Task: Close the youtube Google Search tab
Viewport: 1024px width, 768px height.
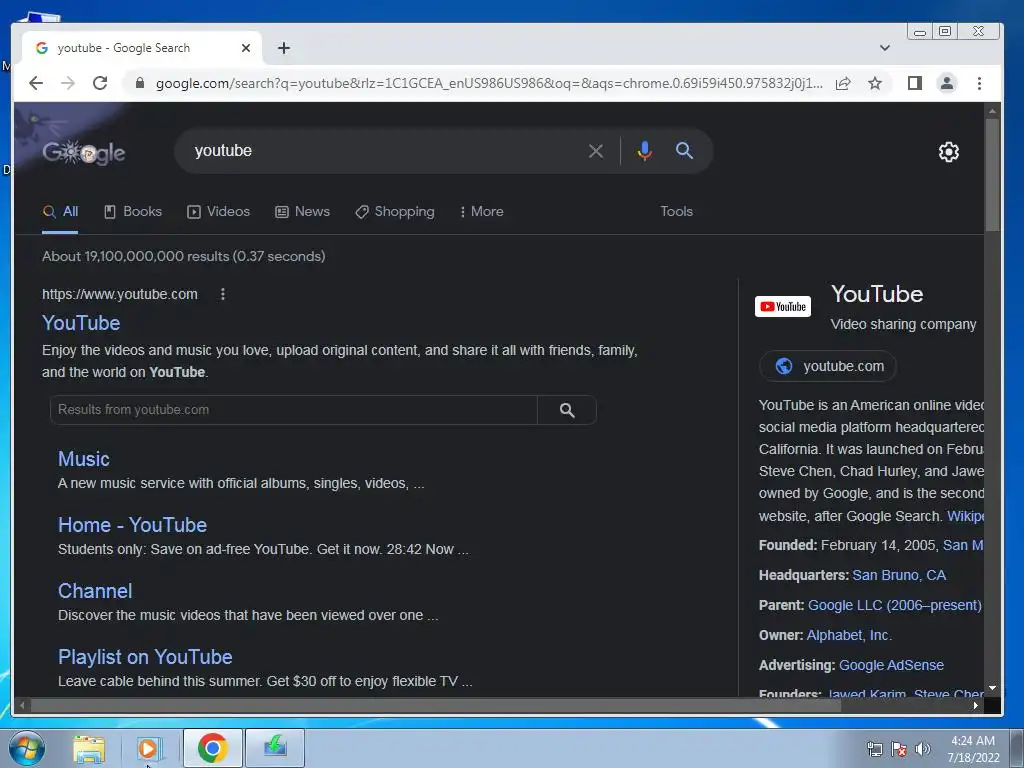Action: pyautogui.click(x=246, y=48)
